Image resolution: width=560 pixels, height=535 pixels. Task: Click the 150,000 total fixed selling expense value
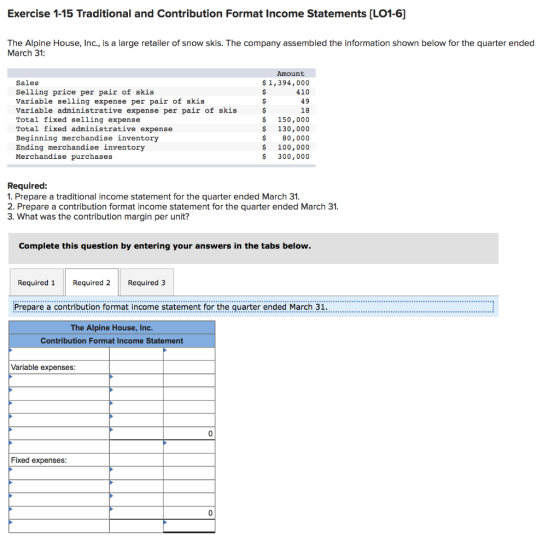tap(294, 120)
